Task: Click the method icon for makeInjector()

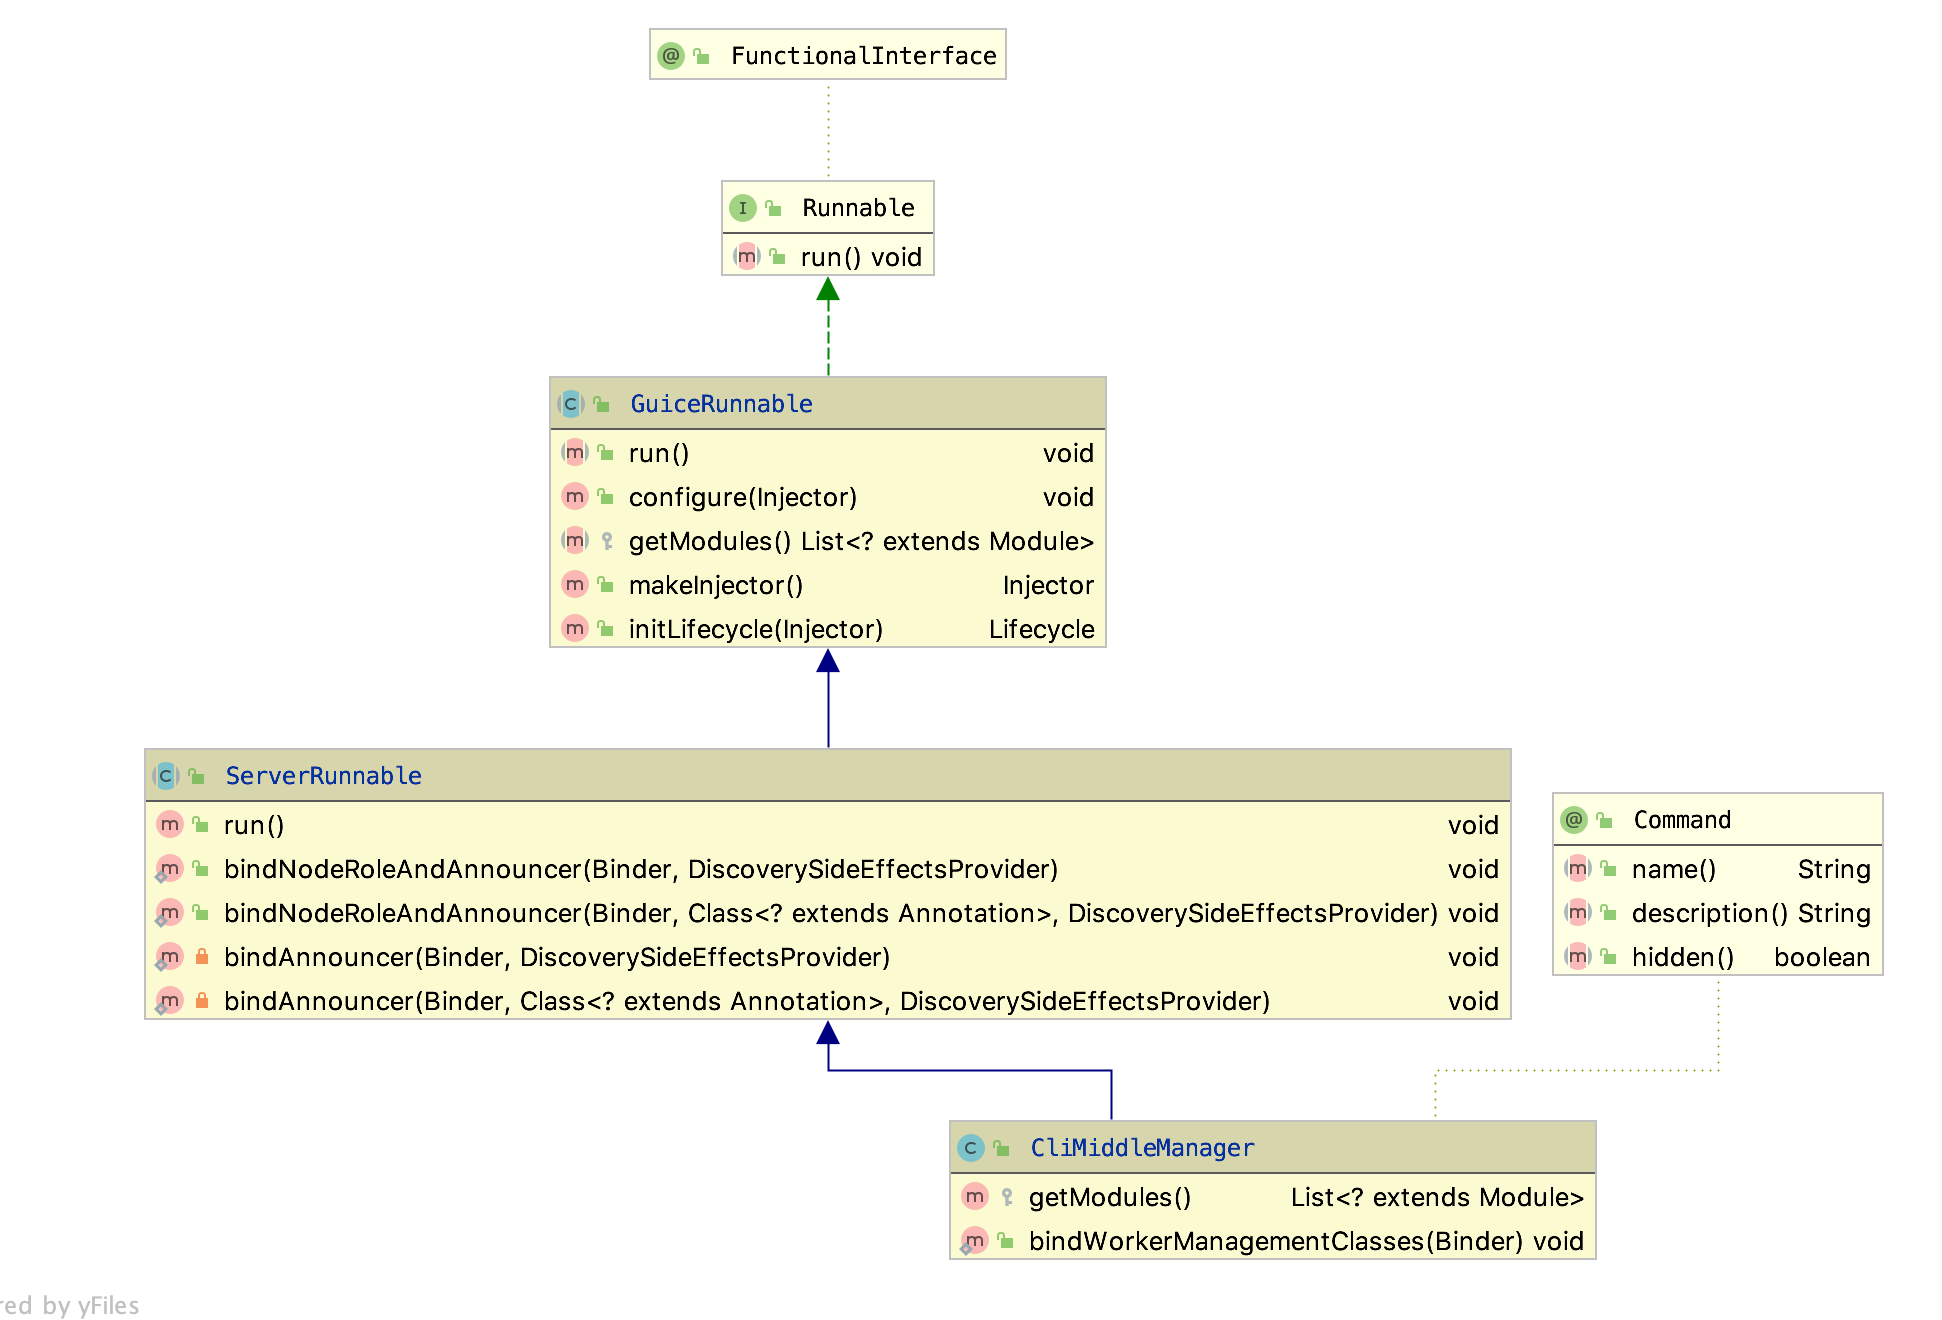Action: click(574, 585)
